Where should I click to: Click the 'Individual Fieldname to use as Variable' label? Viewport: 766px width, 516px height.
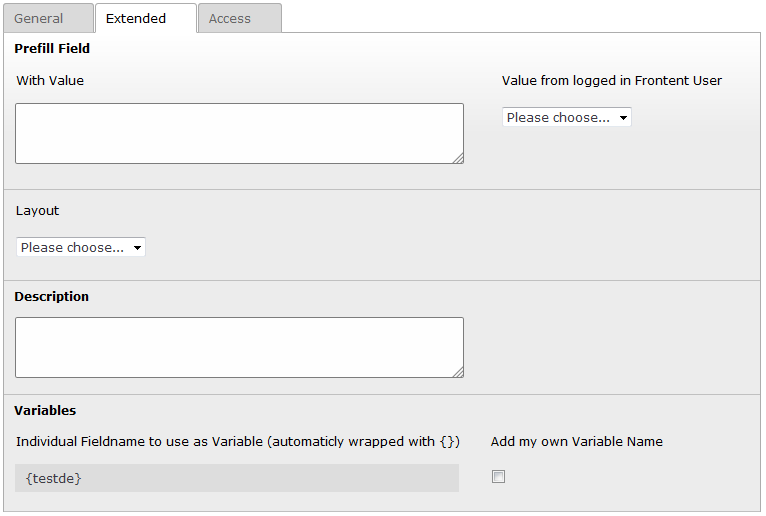pyautogui.click(x=238, y=441)
